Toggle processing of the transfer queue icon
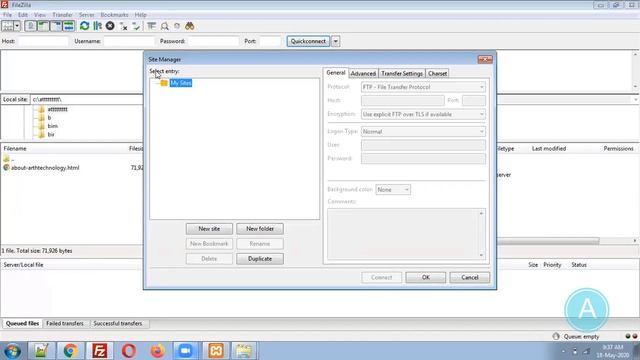This screenshot has height=360, width=640. pyautogui.click(x=97, y=26)
